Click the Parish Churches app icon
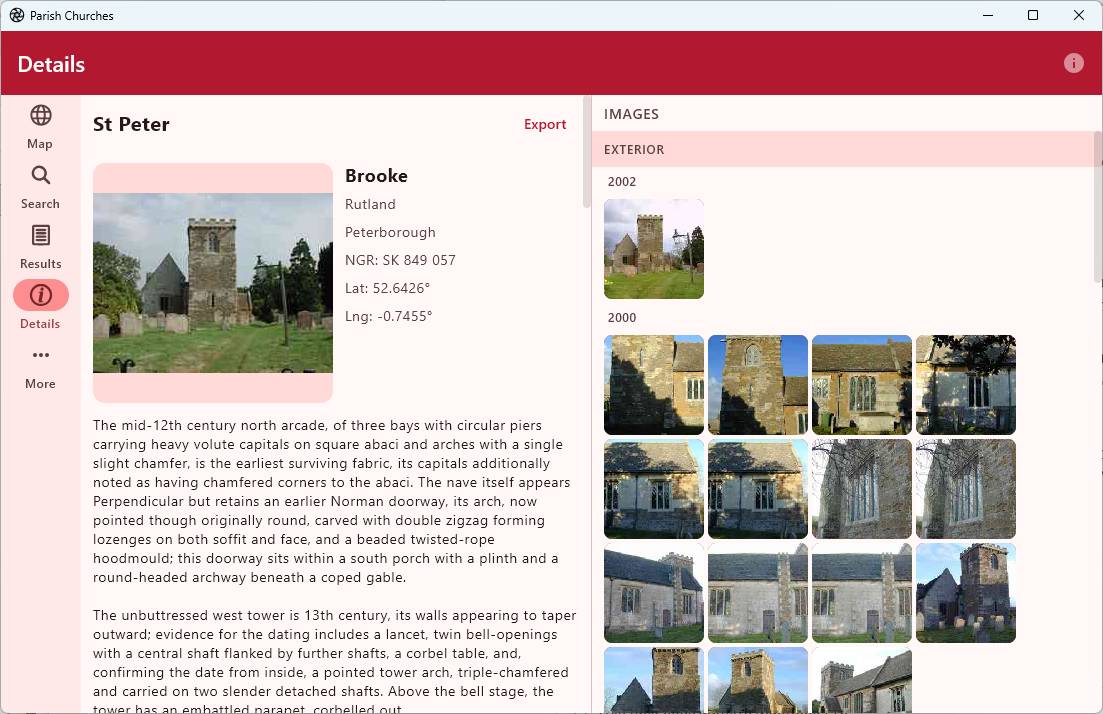 [x=17, y=15]
